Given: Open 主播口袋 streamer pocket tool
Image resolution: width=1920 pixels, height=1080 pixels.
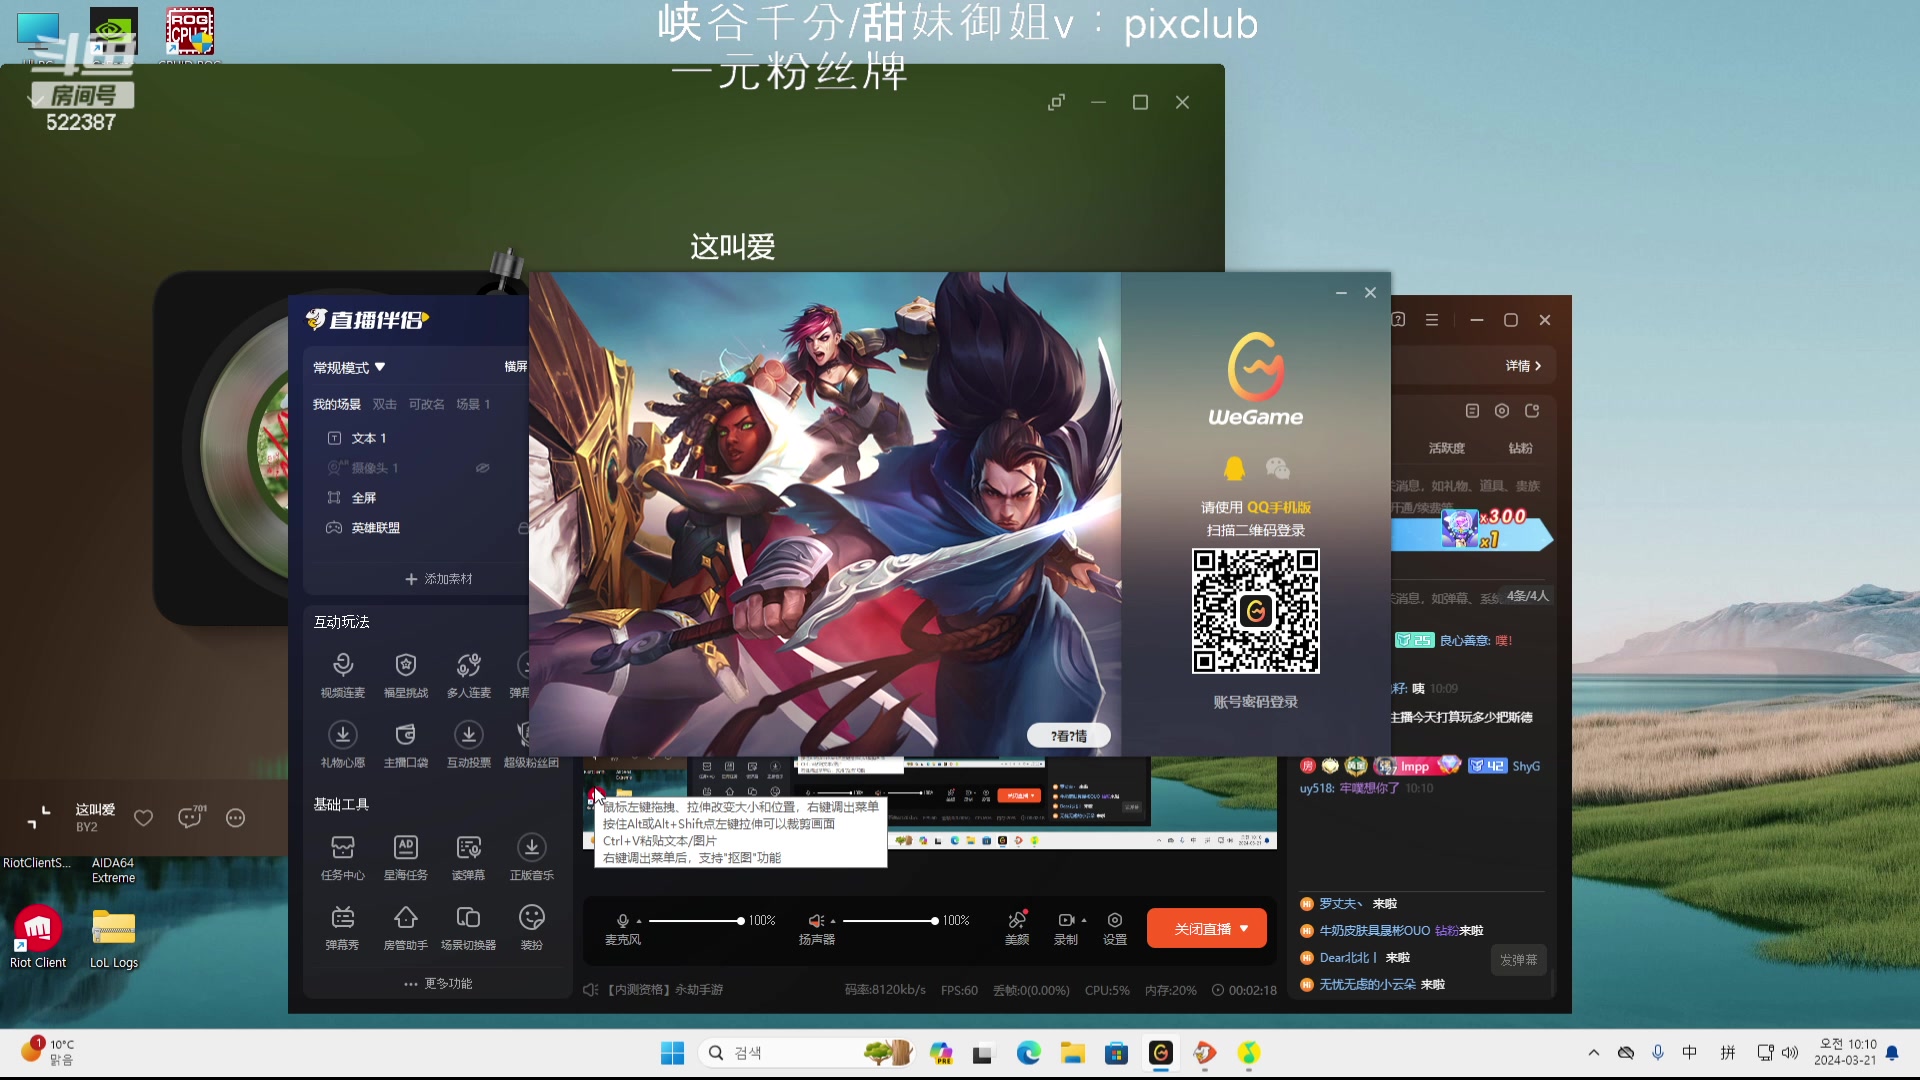Looking at the screenshot, I should (x=405, y=736).
